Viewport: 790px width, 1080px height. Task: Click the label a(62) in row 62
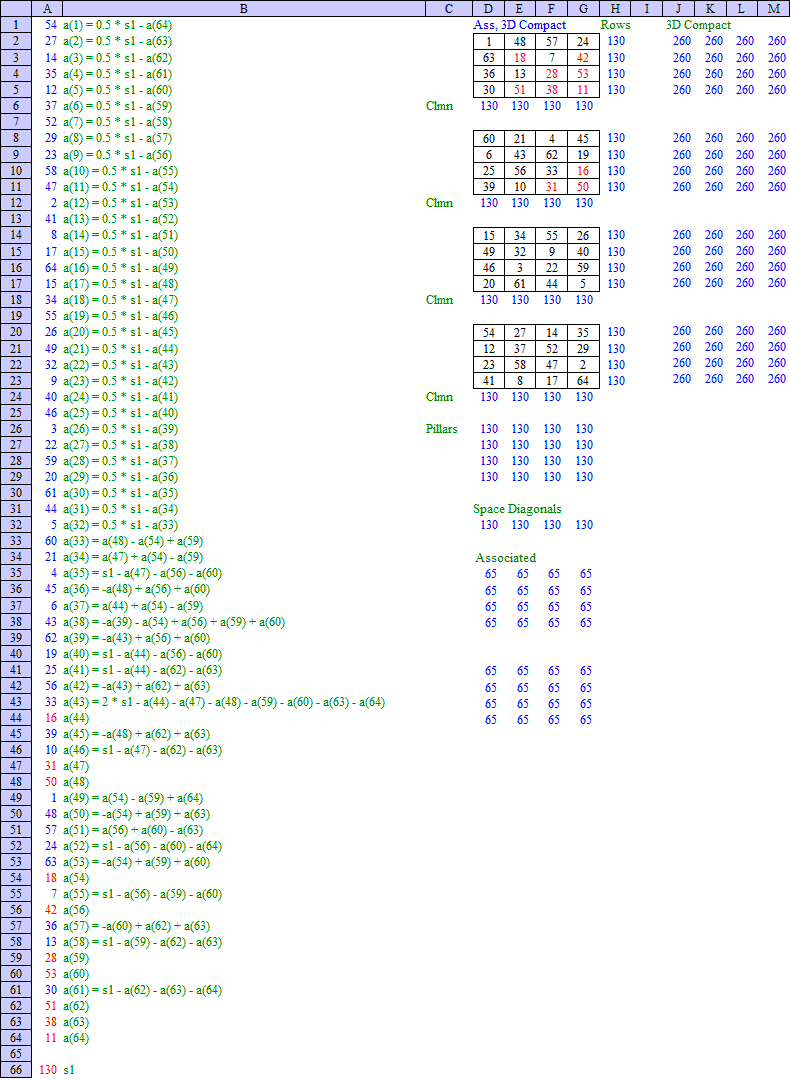pos(76,1006)
